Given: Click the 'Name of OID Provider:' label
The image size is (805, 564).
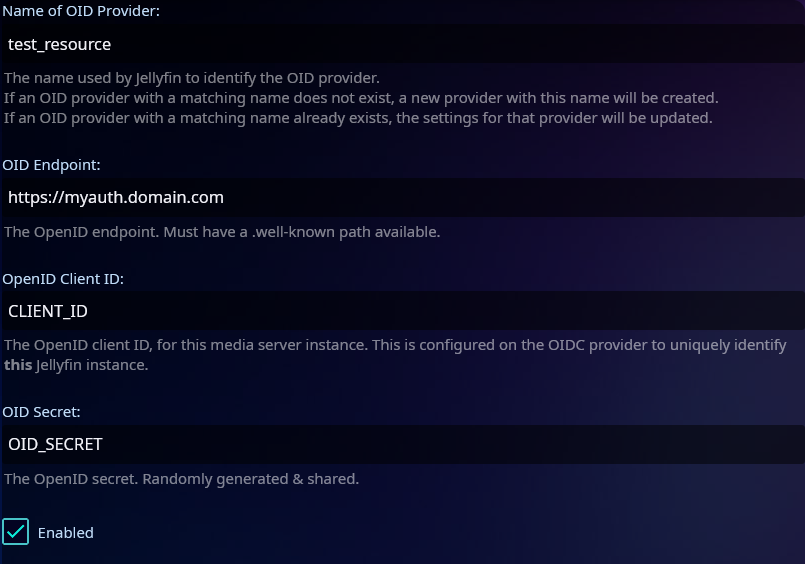Looking at the screenshot, I should 81,11.
